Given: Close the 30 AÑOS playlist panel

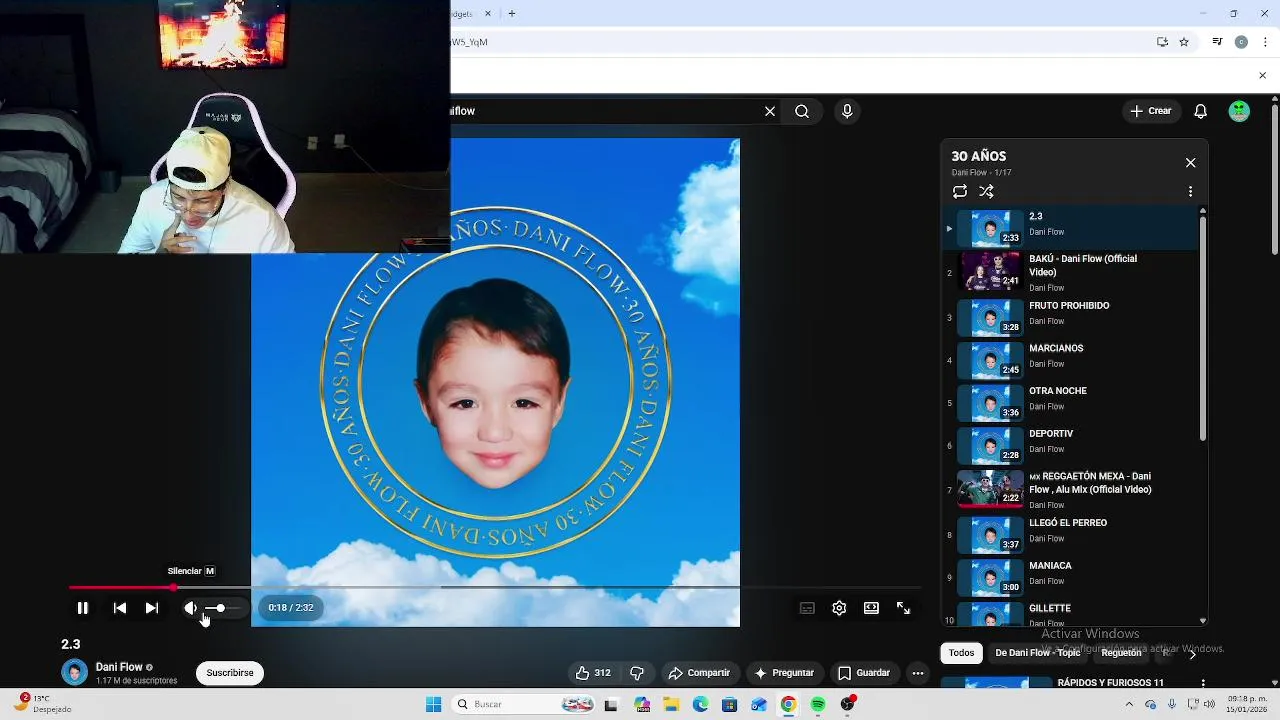Looking at the screenshot, I should pyautogui.click(x=1190, y=162).
